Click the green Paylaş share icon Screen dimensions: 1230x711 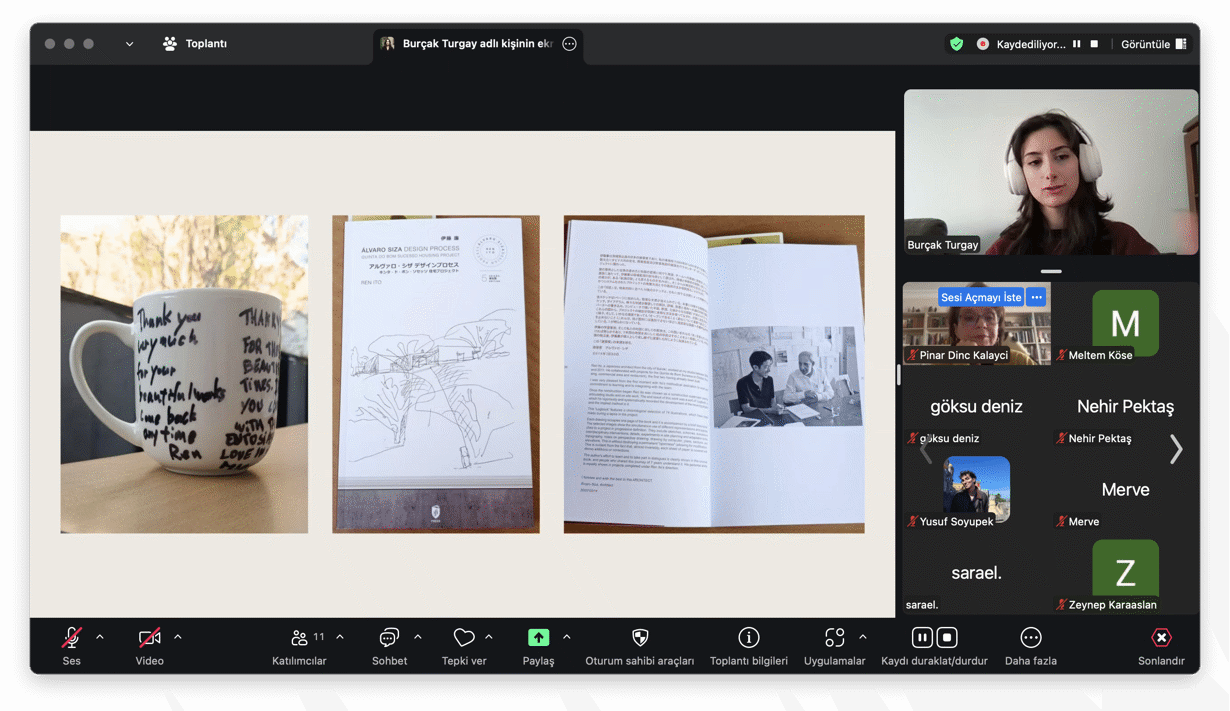538,638
